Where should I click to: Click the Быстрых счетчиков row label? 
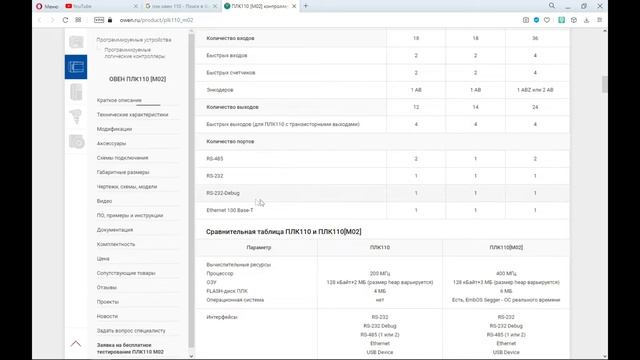click(x=231, y=73)
